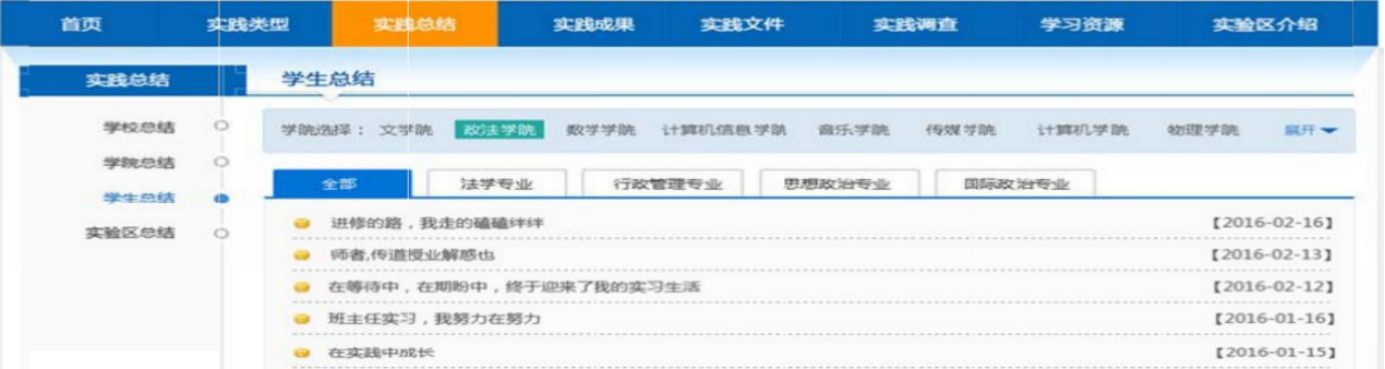Image resolution: width=1385 pixels, height=369 pixels.
Task: Click the date 【2016-02-13】
Action: (1273, 255)
